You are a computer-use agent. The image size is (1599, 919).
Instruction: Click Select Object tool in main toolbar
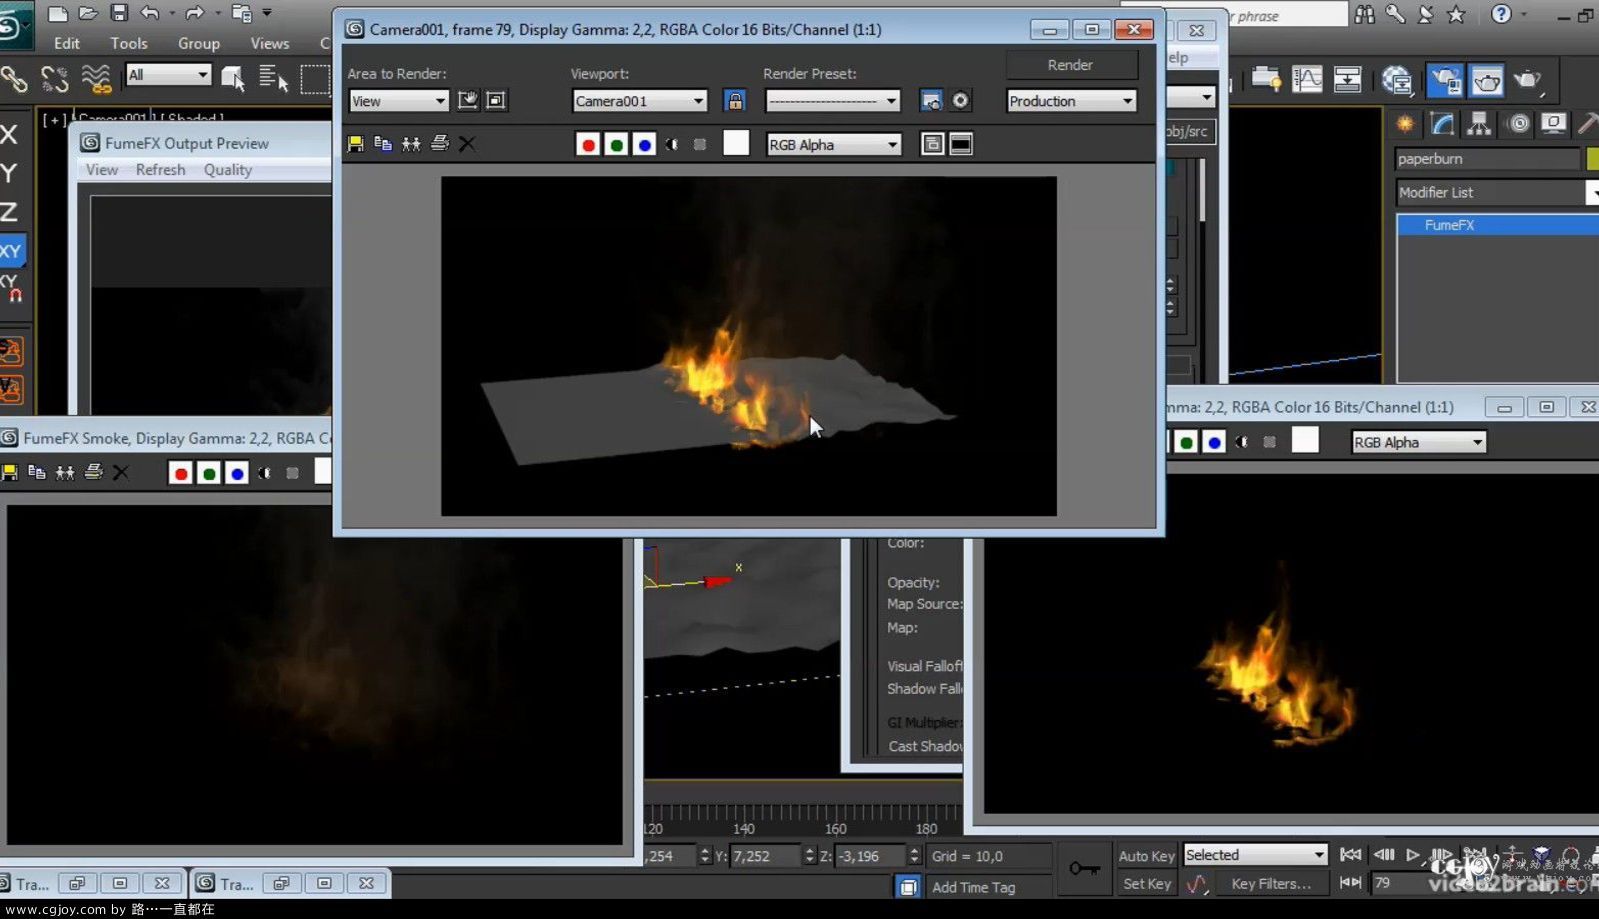click(233, 78)
